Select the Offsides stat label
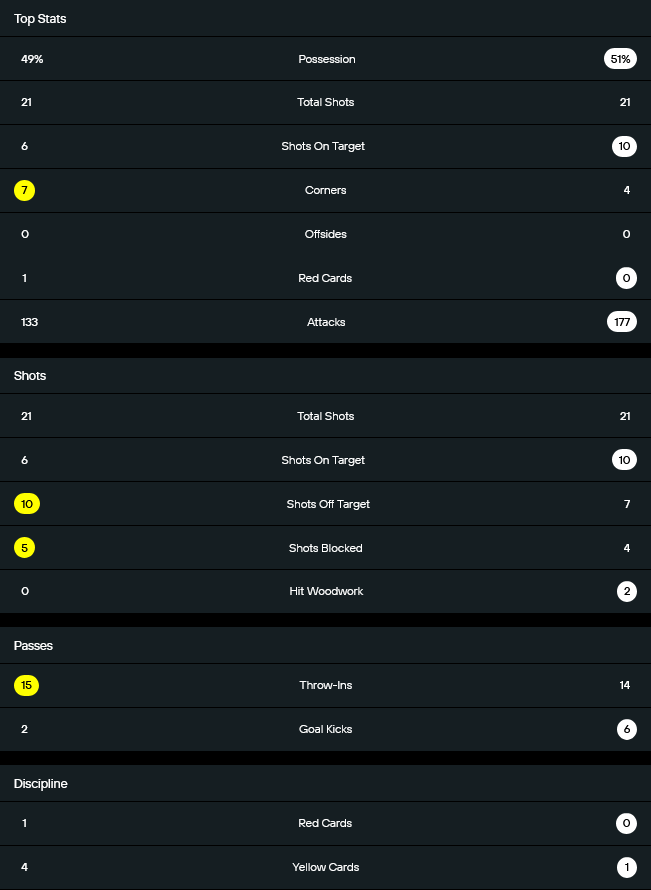651x890 pixels. pyautogui.click(x=326, y=234)
